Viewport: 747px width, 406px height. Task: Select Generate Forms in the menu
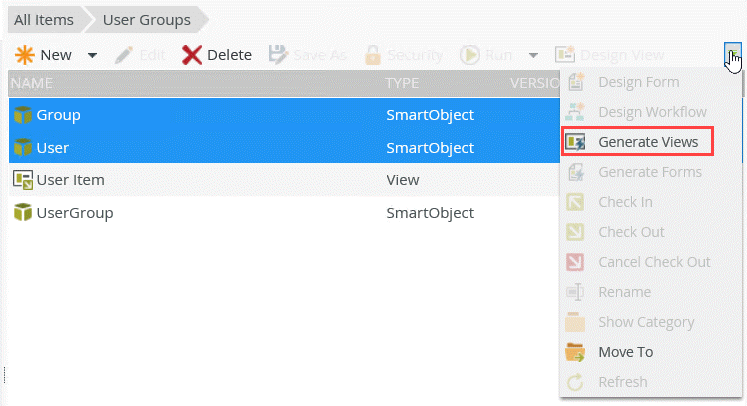650,172
